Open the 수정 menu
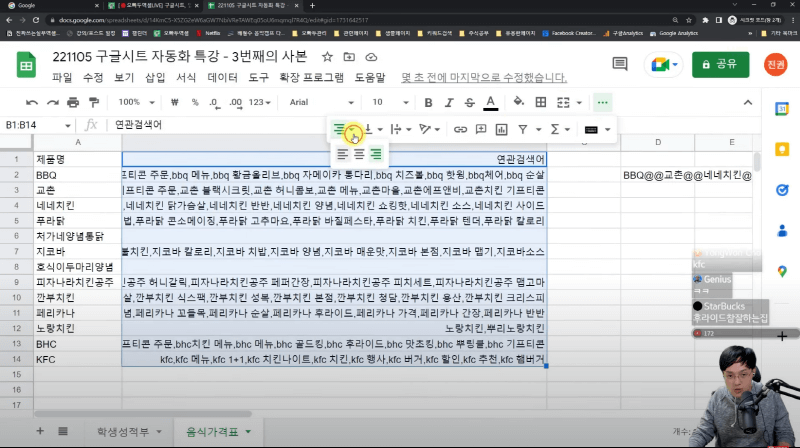The height and width of the screenshot is (448, 800). tap(93, 78)
